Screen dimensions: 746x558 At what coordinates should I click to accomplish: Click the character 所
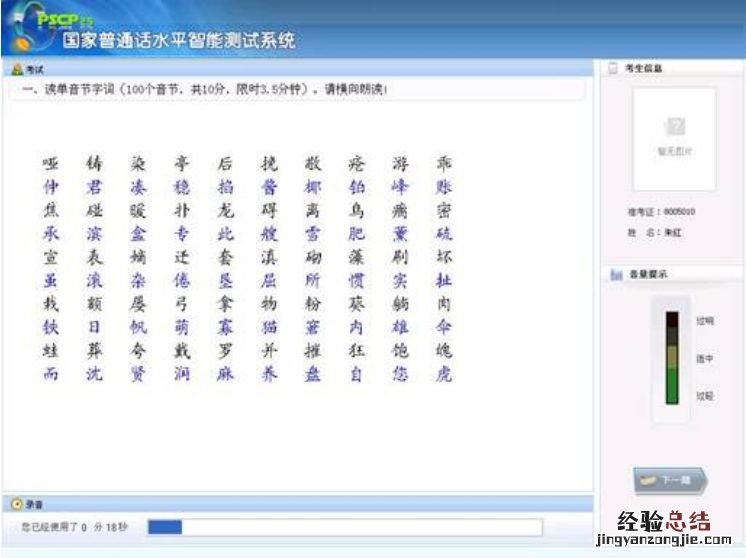click(x=313, y=280)
